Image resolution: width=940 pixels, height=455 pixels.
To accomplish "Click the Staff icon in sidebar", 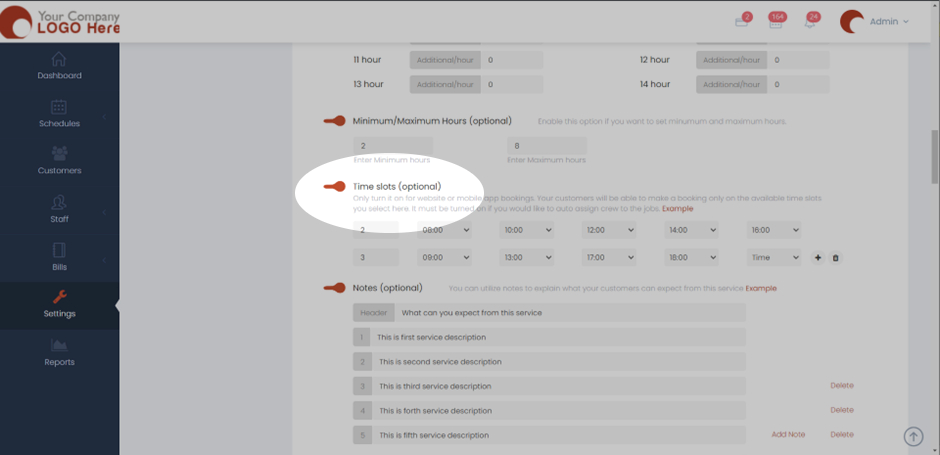I will tap(59, 203).
